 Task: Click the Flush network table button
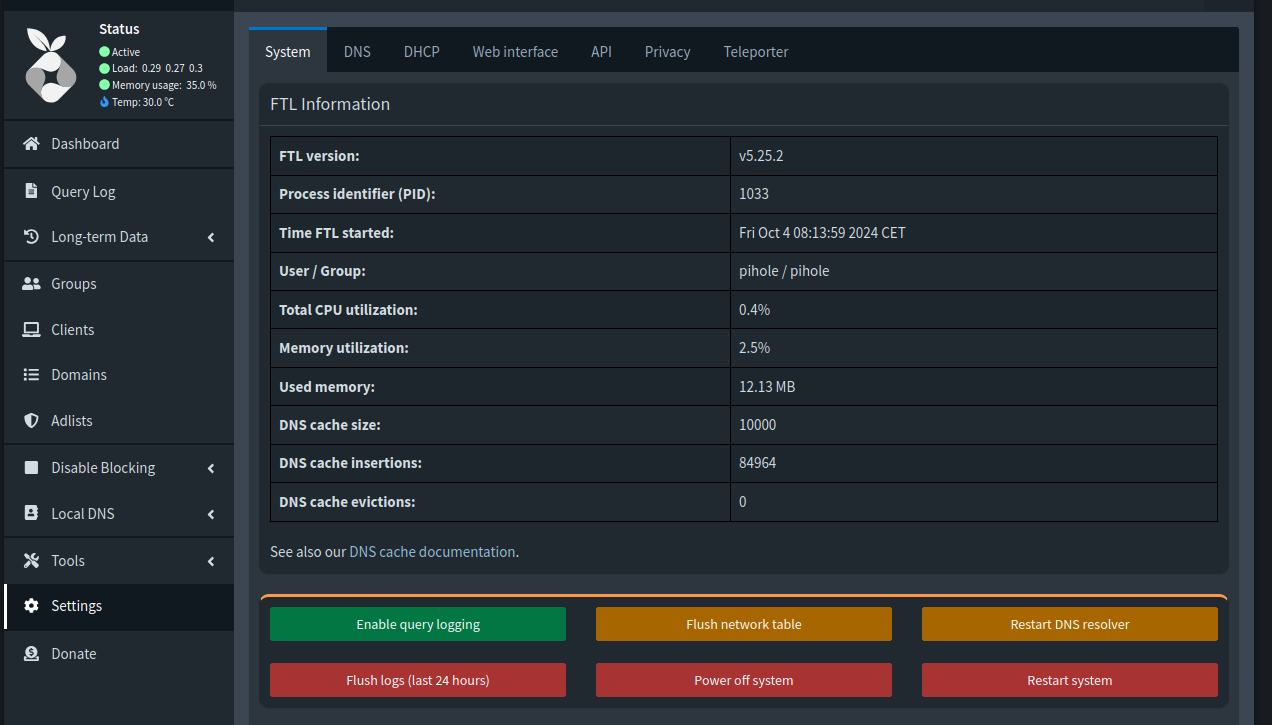[744, 624]
